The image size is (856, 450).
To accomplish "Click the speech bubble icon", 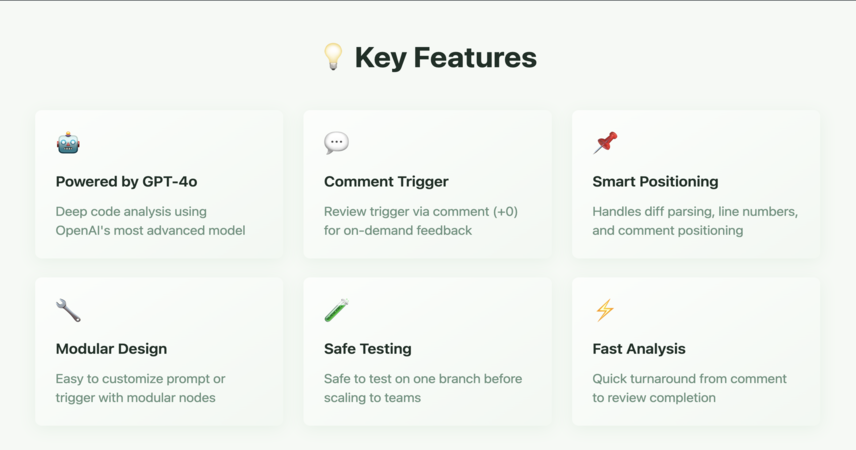I will [x=336, y=143].
